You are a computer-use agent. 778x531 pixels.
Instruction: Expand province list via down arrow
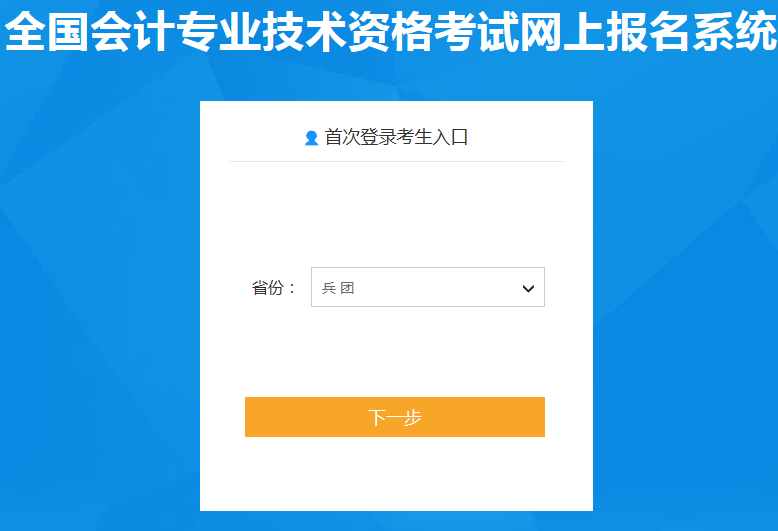click(x=528, y=288)
